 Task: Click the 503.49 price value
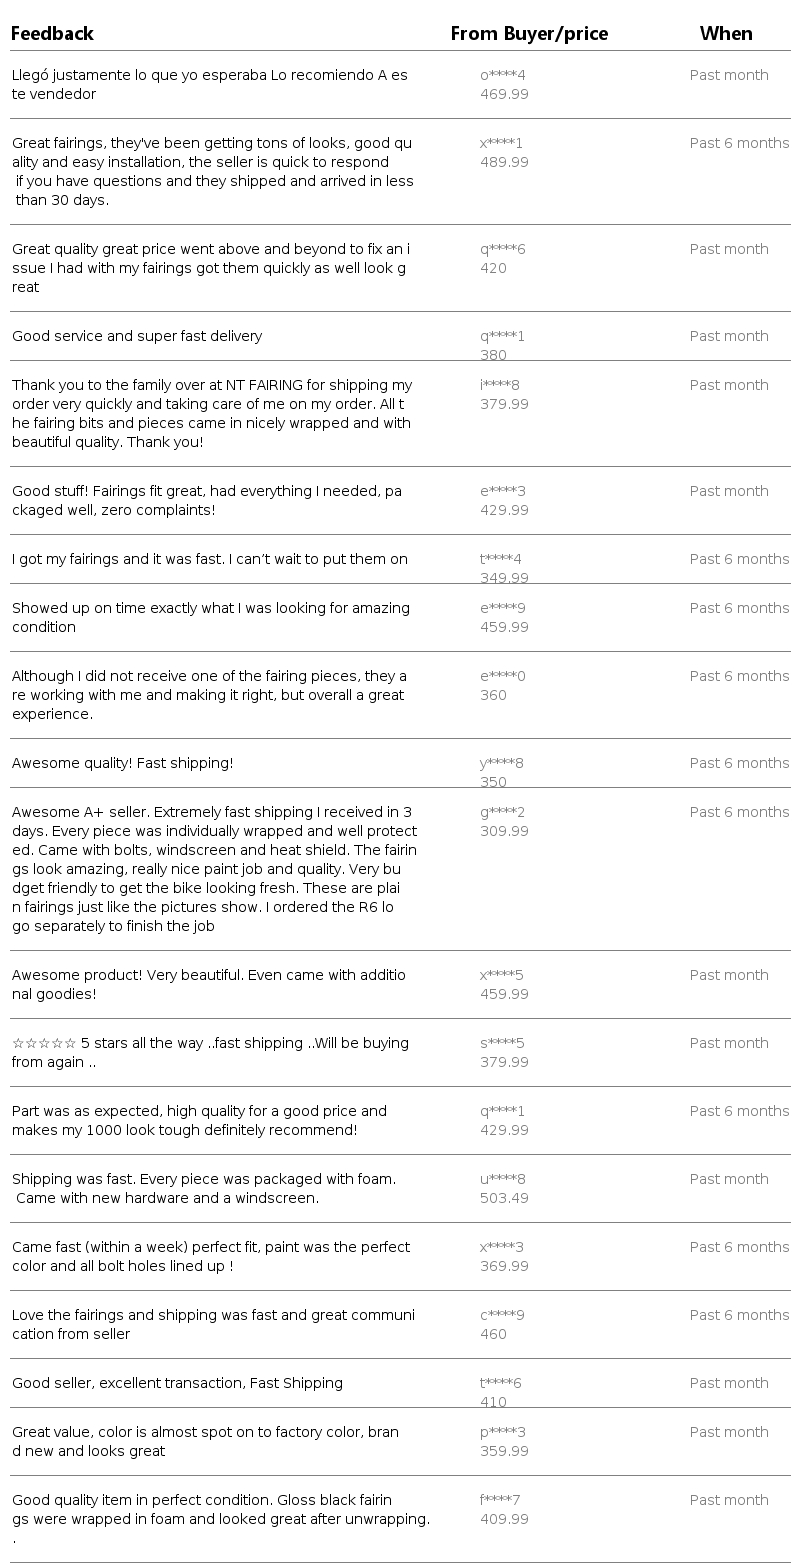click(504, 1198)
